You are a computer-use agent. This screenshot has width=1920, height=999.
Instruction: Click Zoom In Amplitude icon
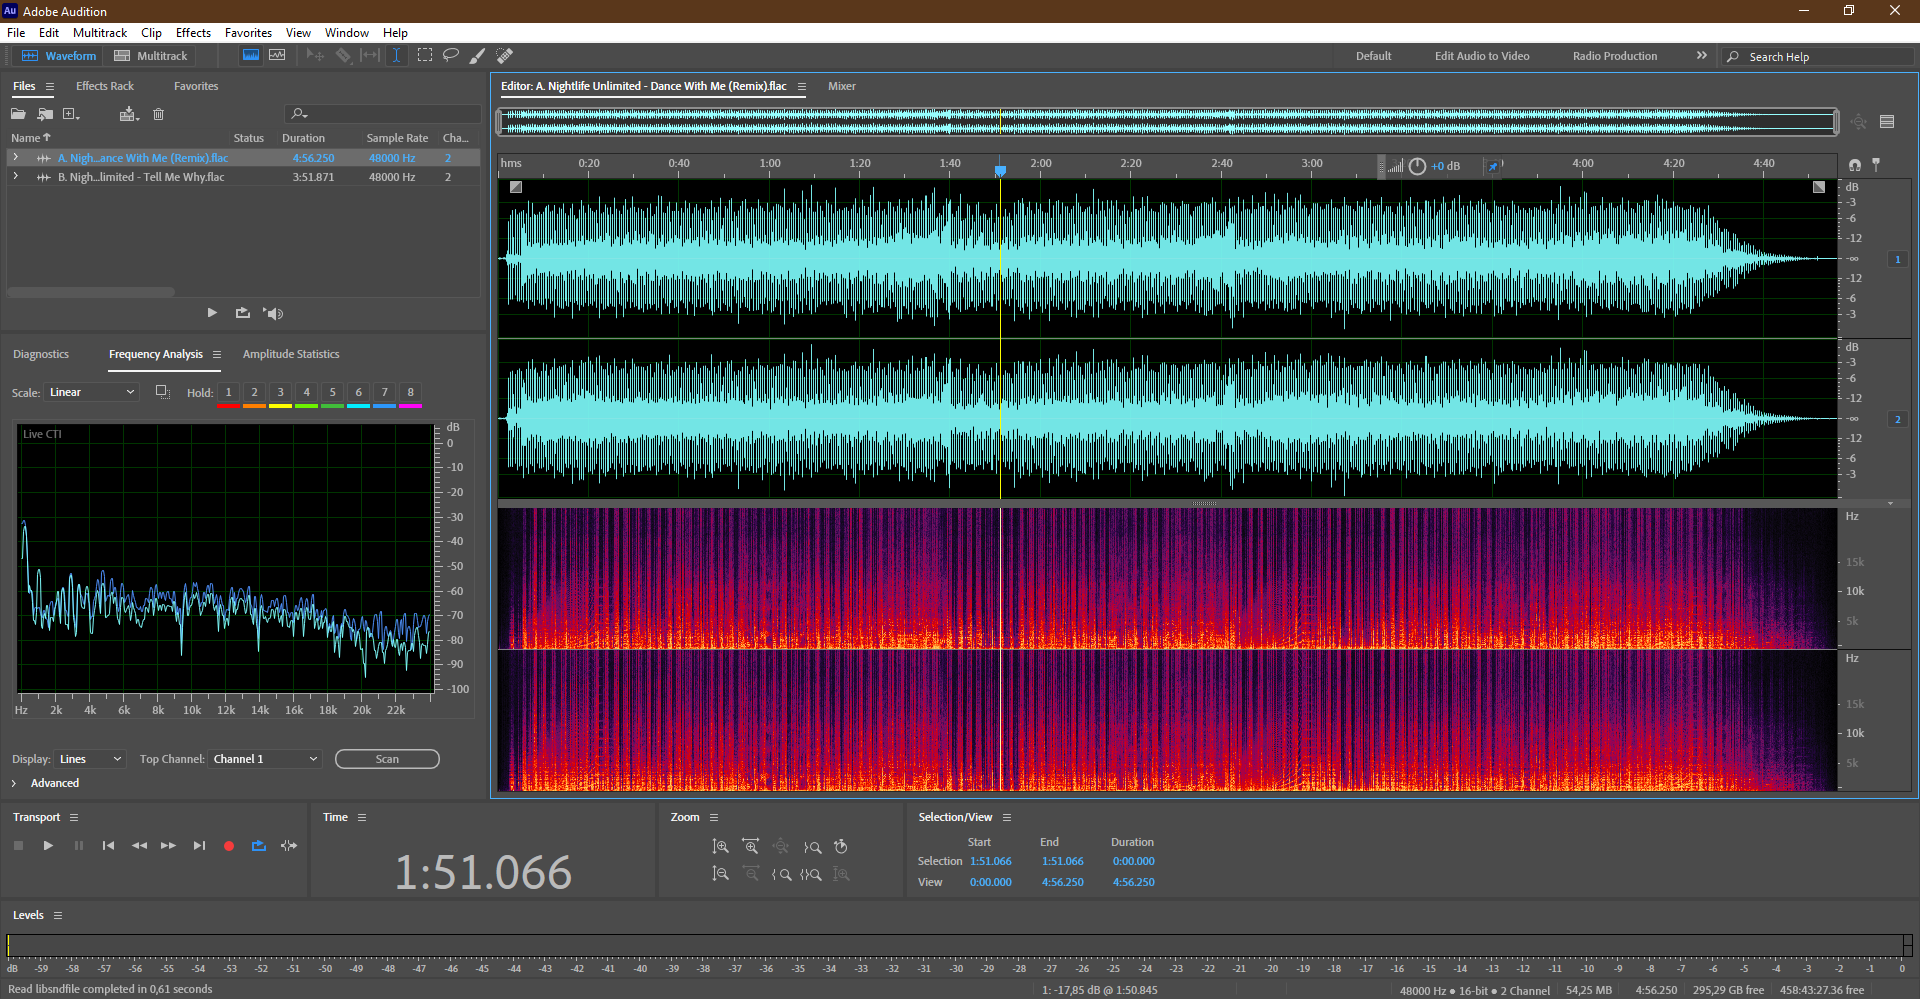point(720,847)
